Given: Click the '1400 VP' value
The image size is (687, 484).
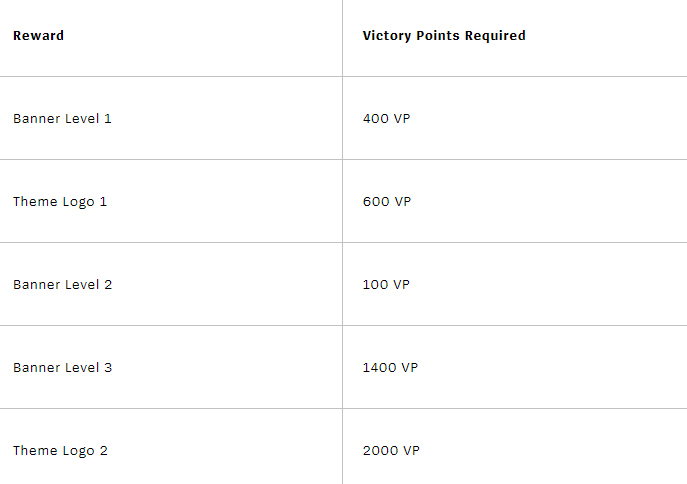Looking at the screenshot, I should 390,368.
